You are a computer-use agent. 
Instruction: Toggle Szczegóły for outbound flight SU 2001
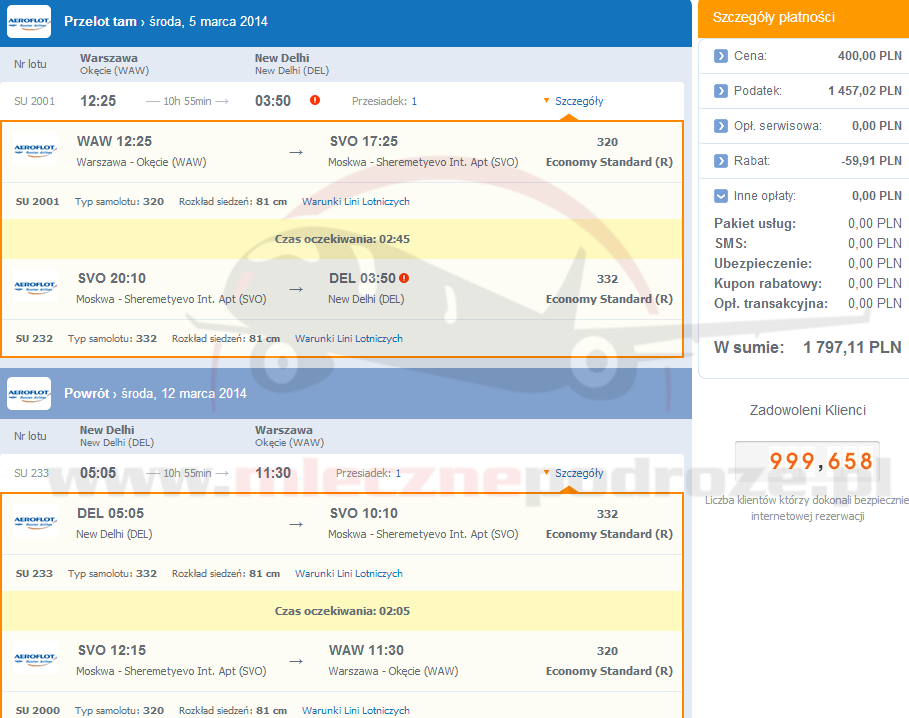[573, 101]
